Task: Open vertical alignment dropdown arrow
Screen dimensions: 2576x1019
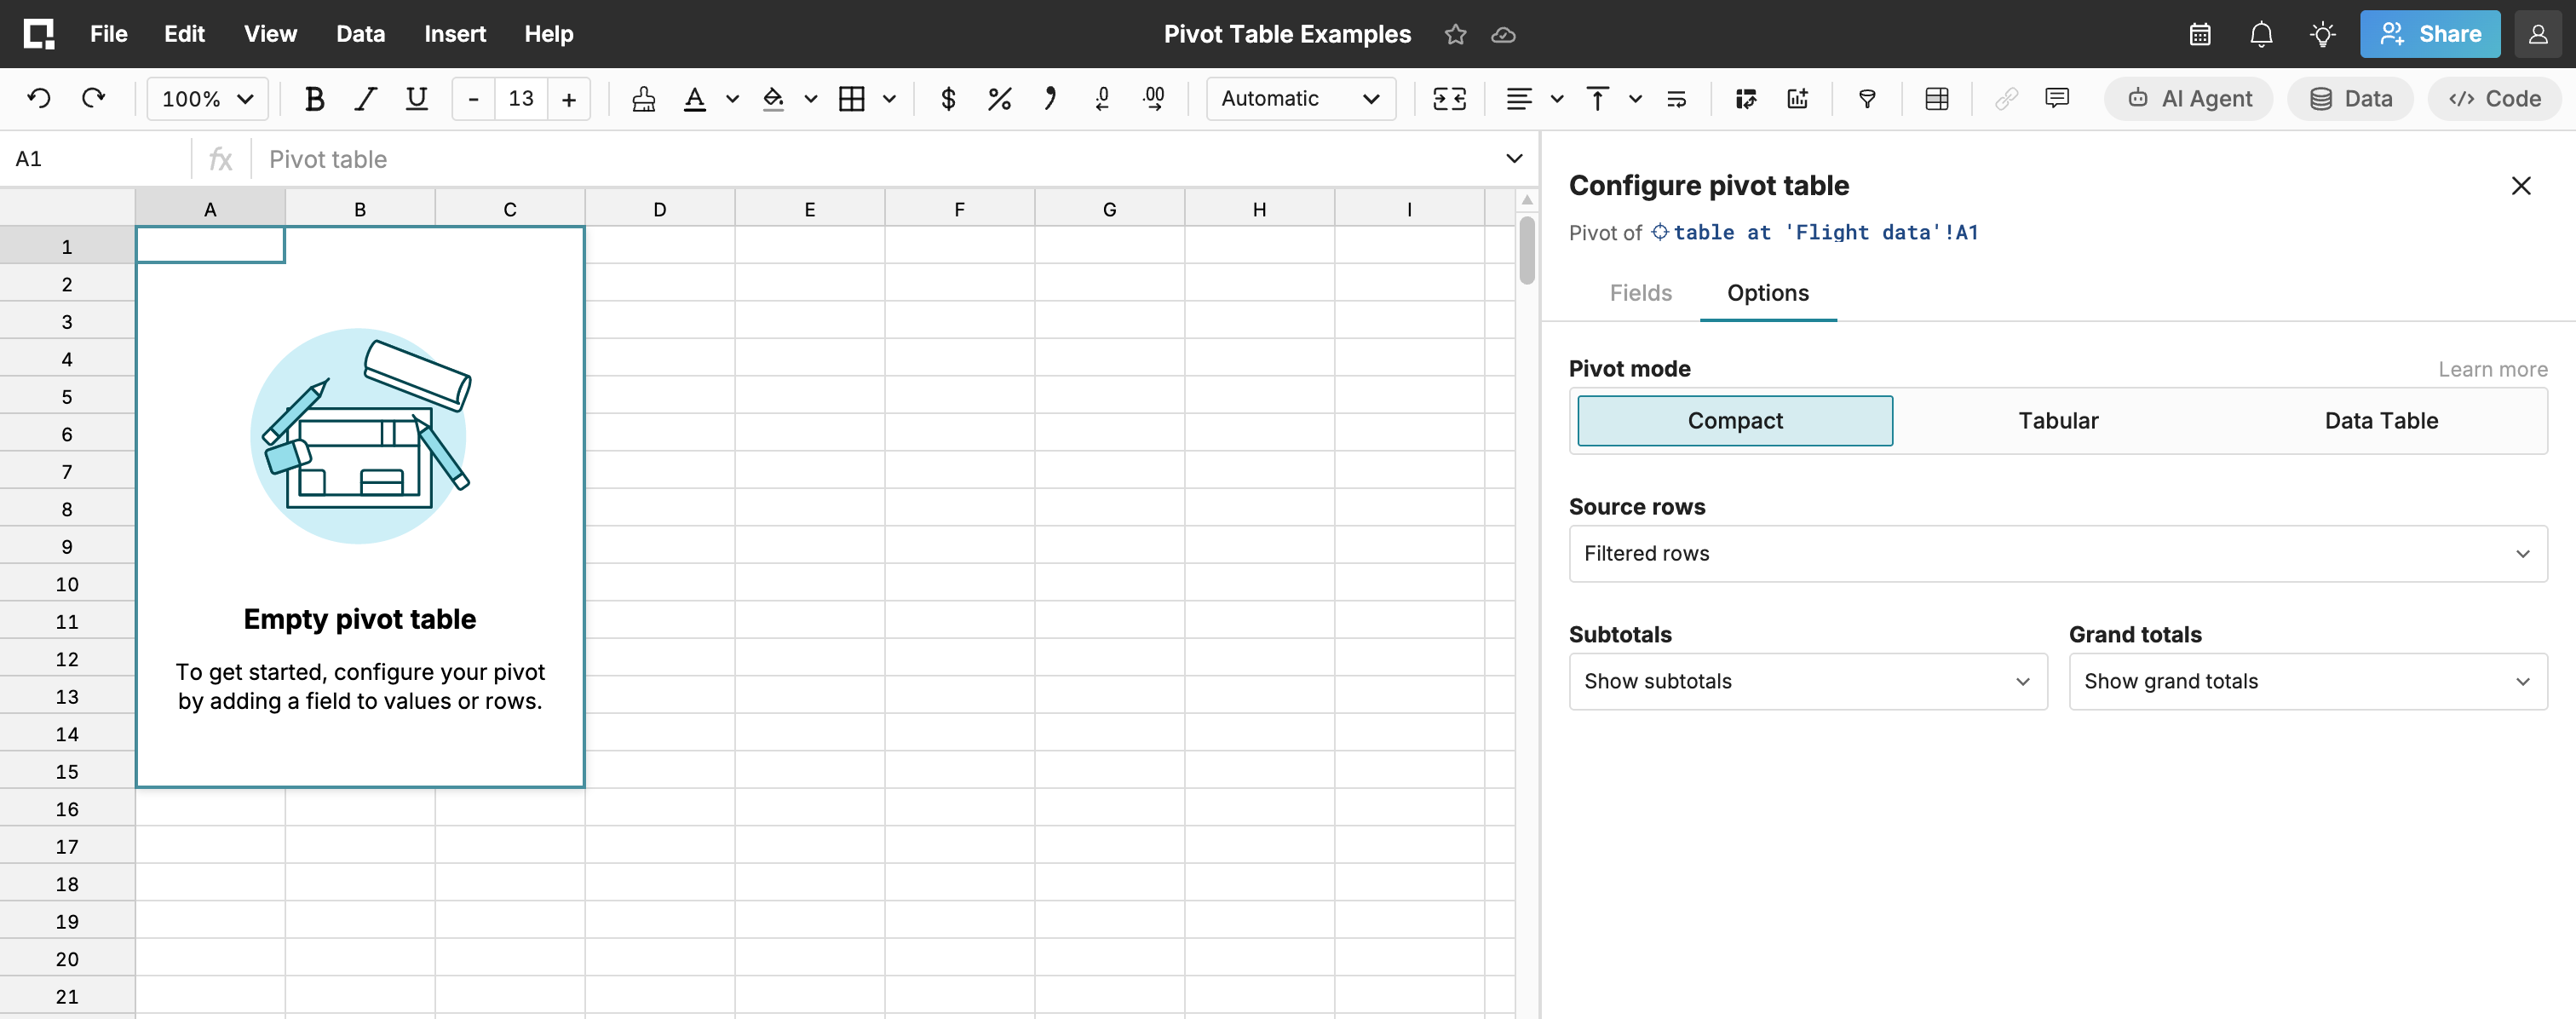Action: click(x=1635, y=98)
